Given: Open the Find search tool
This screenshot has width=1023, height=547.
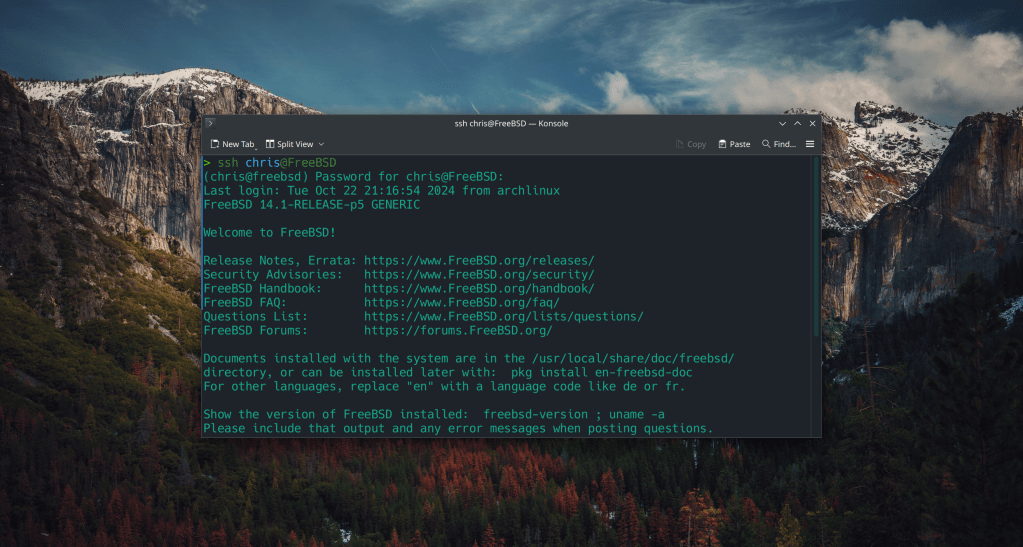Looking at the screenshot, I should [x=778, y=144].
